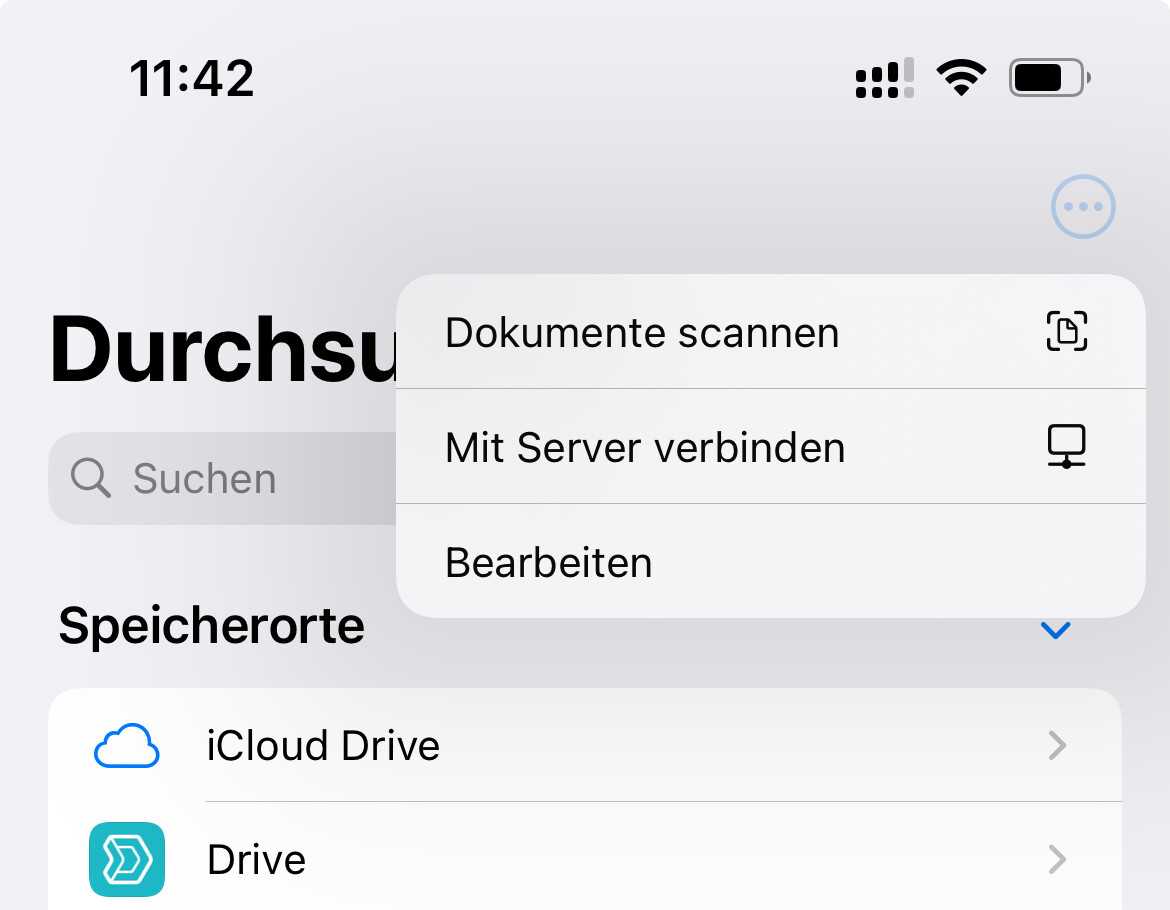
Task: Tap the cellular signal icon
Action: pos(884,78)
